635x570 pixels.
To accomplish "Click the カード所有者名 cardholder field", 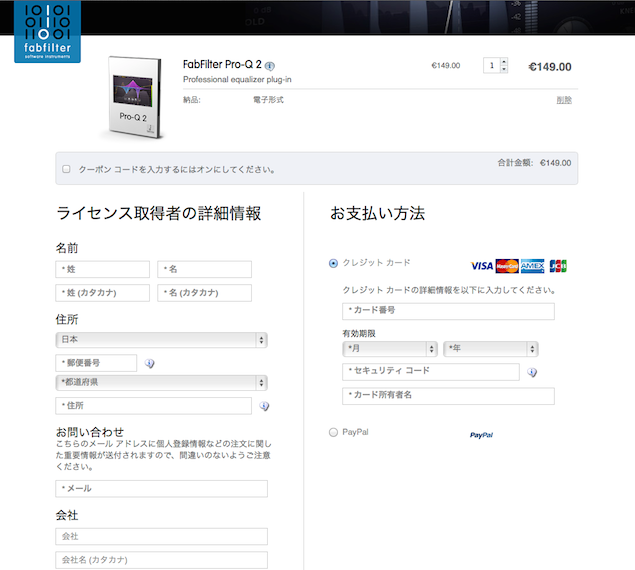I will coord(448,396).
